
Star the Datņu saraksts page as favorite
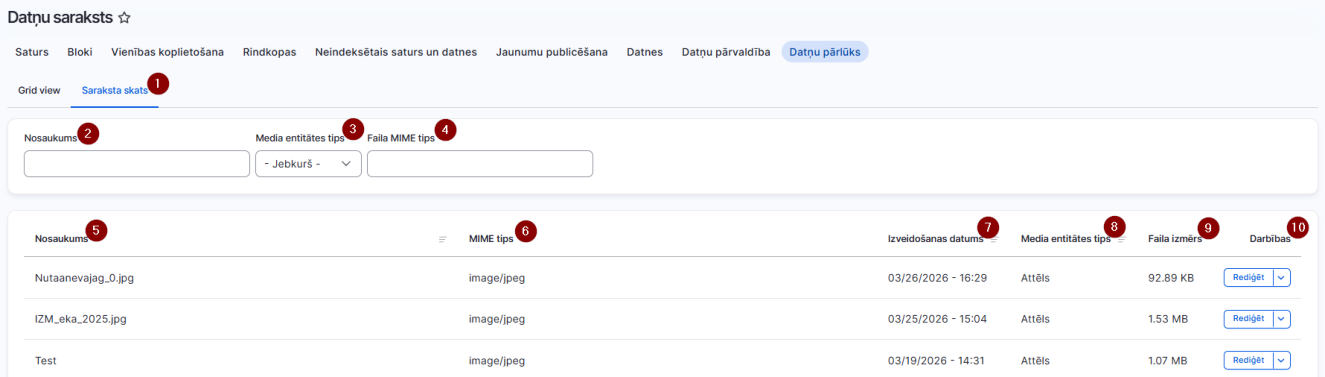click(124, 18)
